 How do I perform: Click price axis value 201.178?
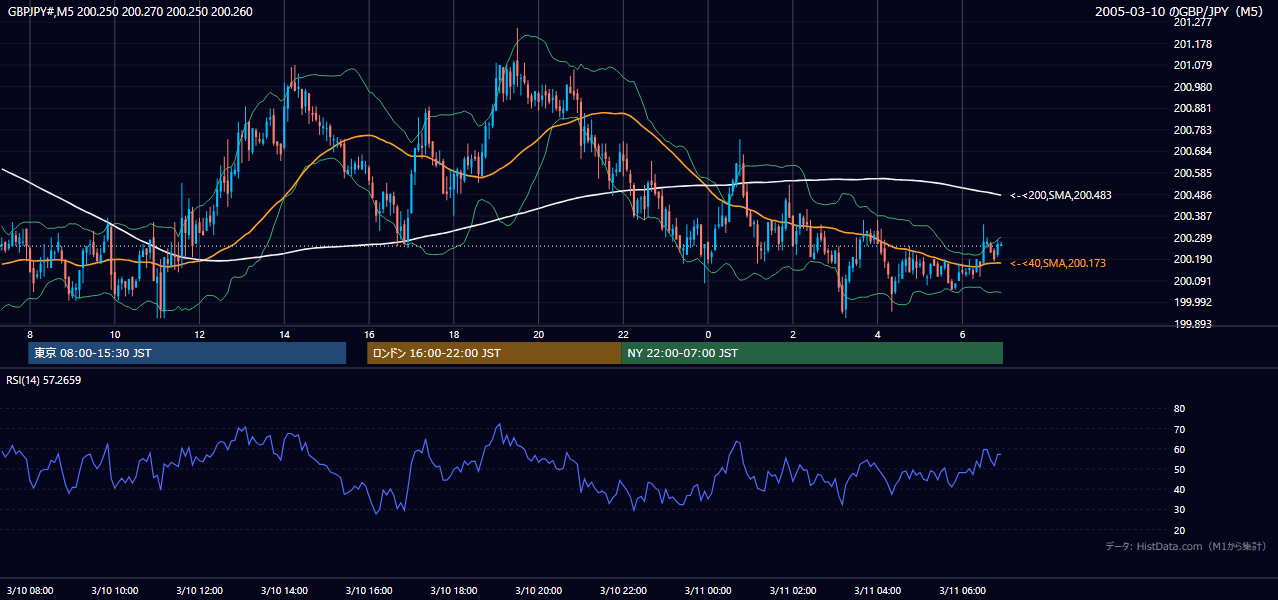point(1193,44)
